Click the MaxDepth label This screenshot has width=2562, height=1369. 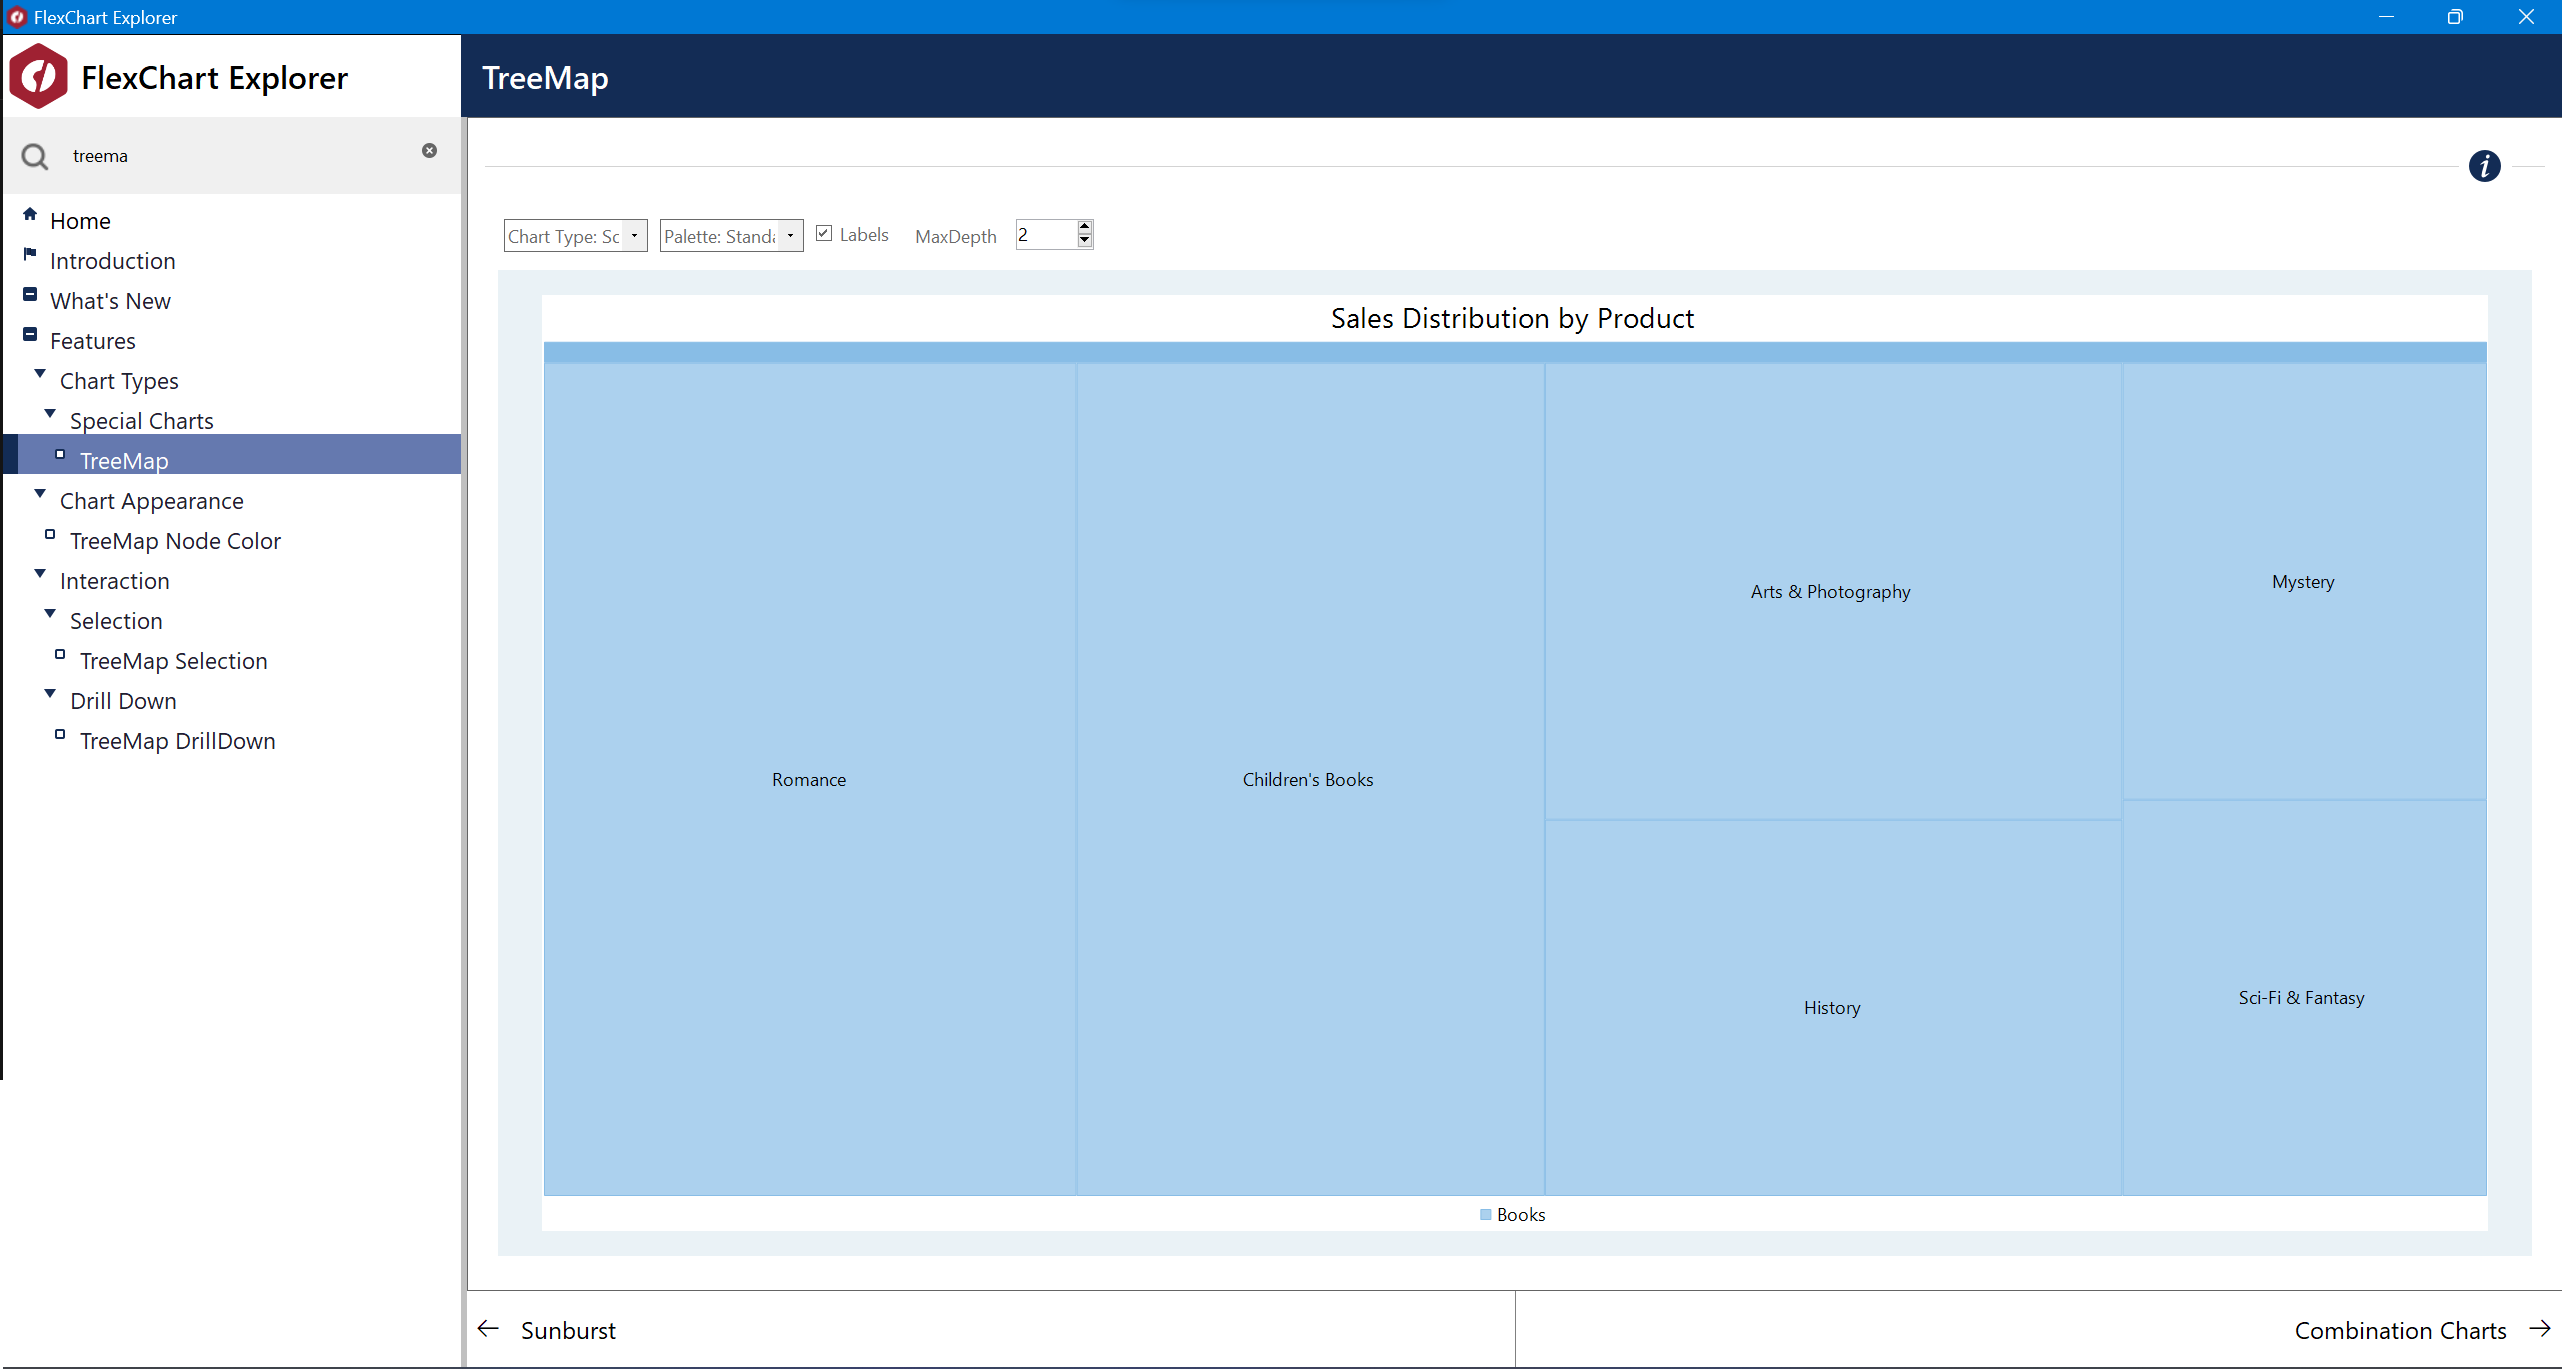click(956, 237)
